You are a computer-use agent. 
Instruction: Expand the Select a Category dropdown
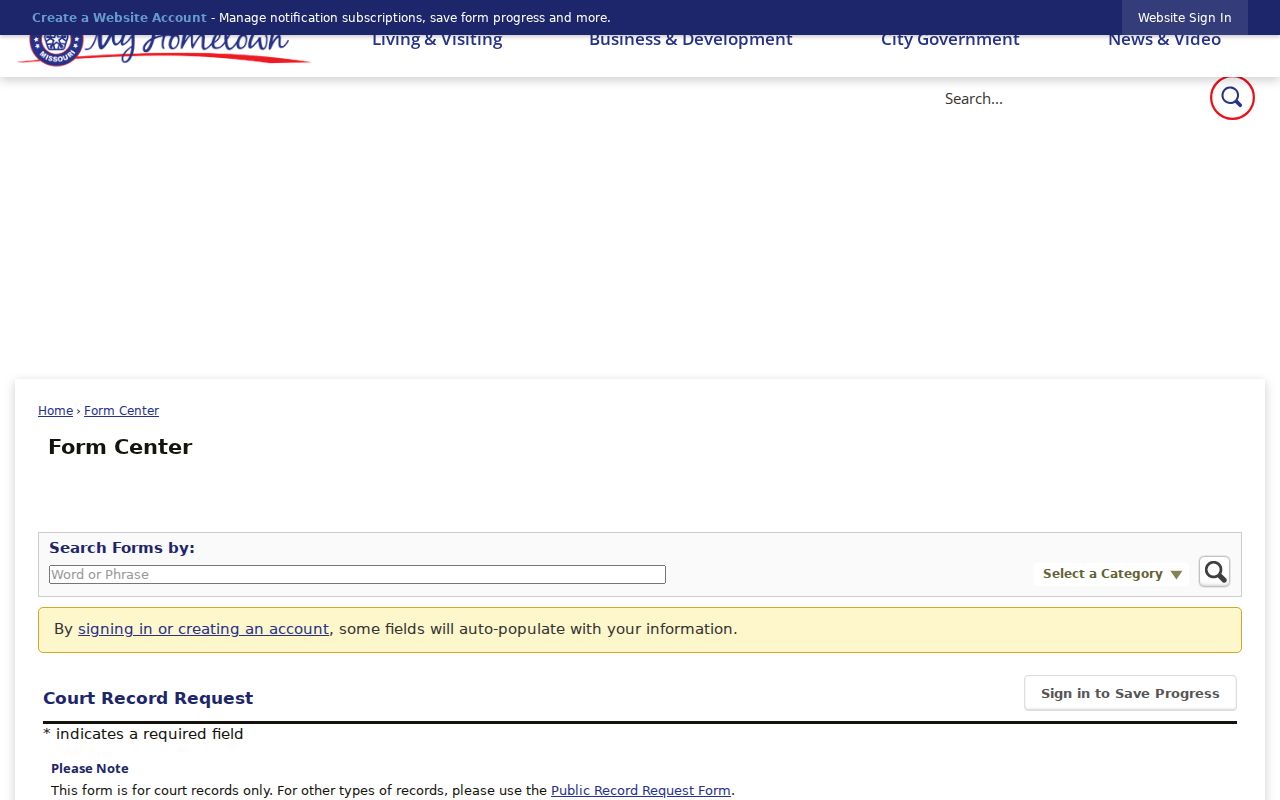pyautogui.click(x=1112, y=574)
